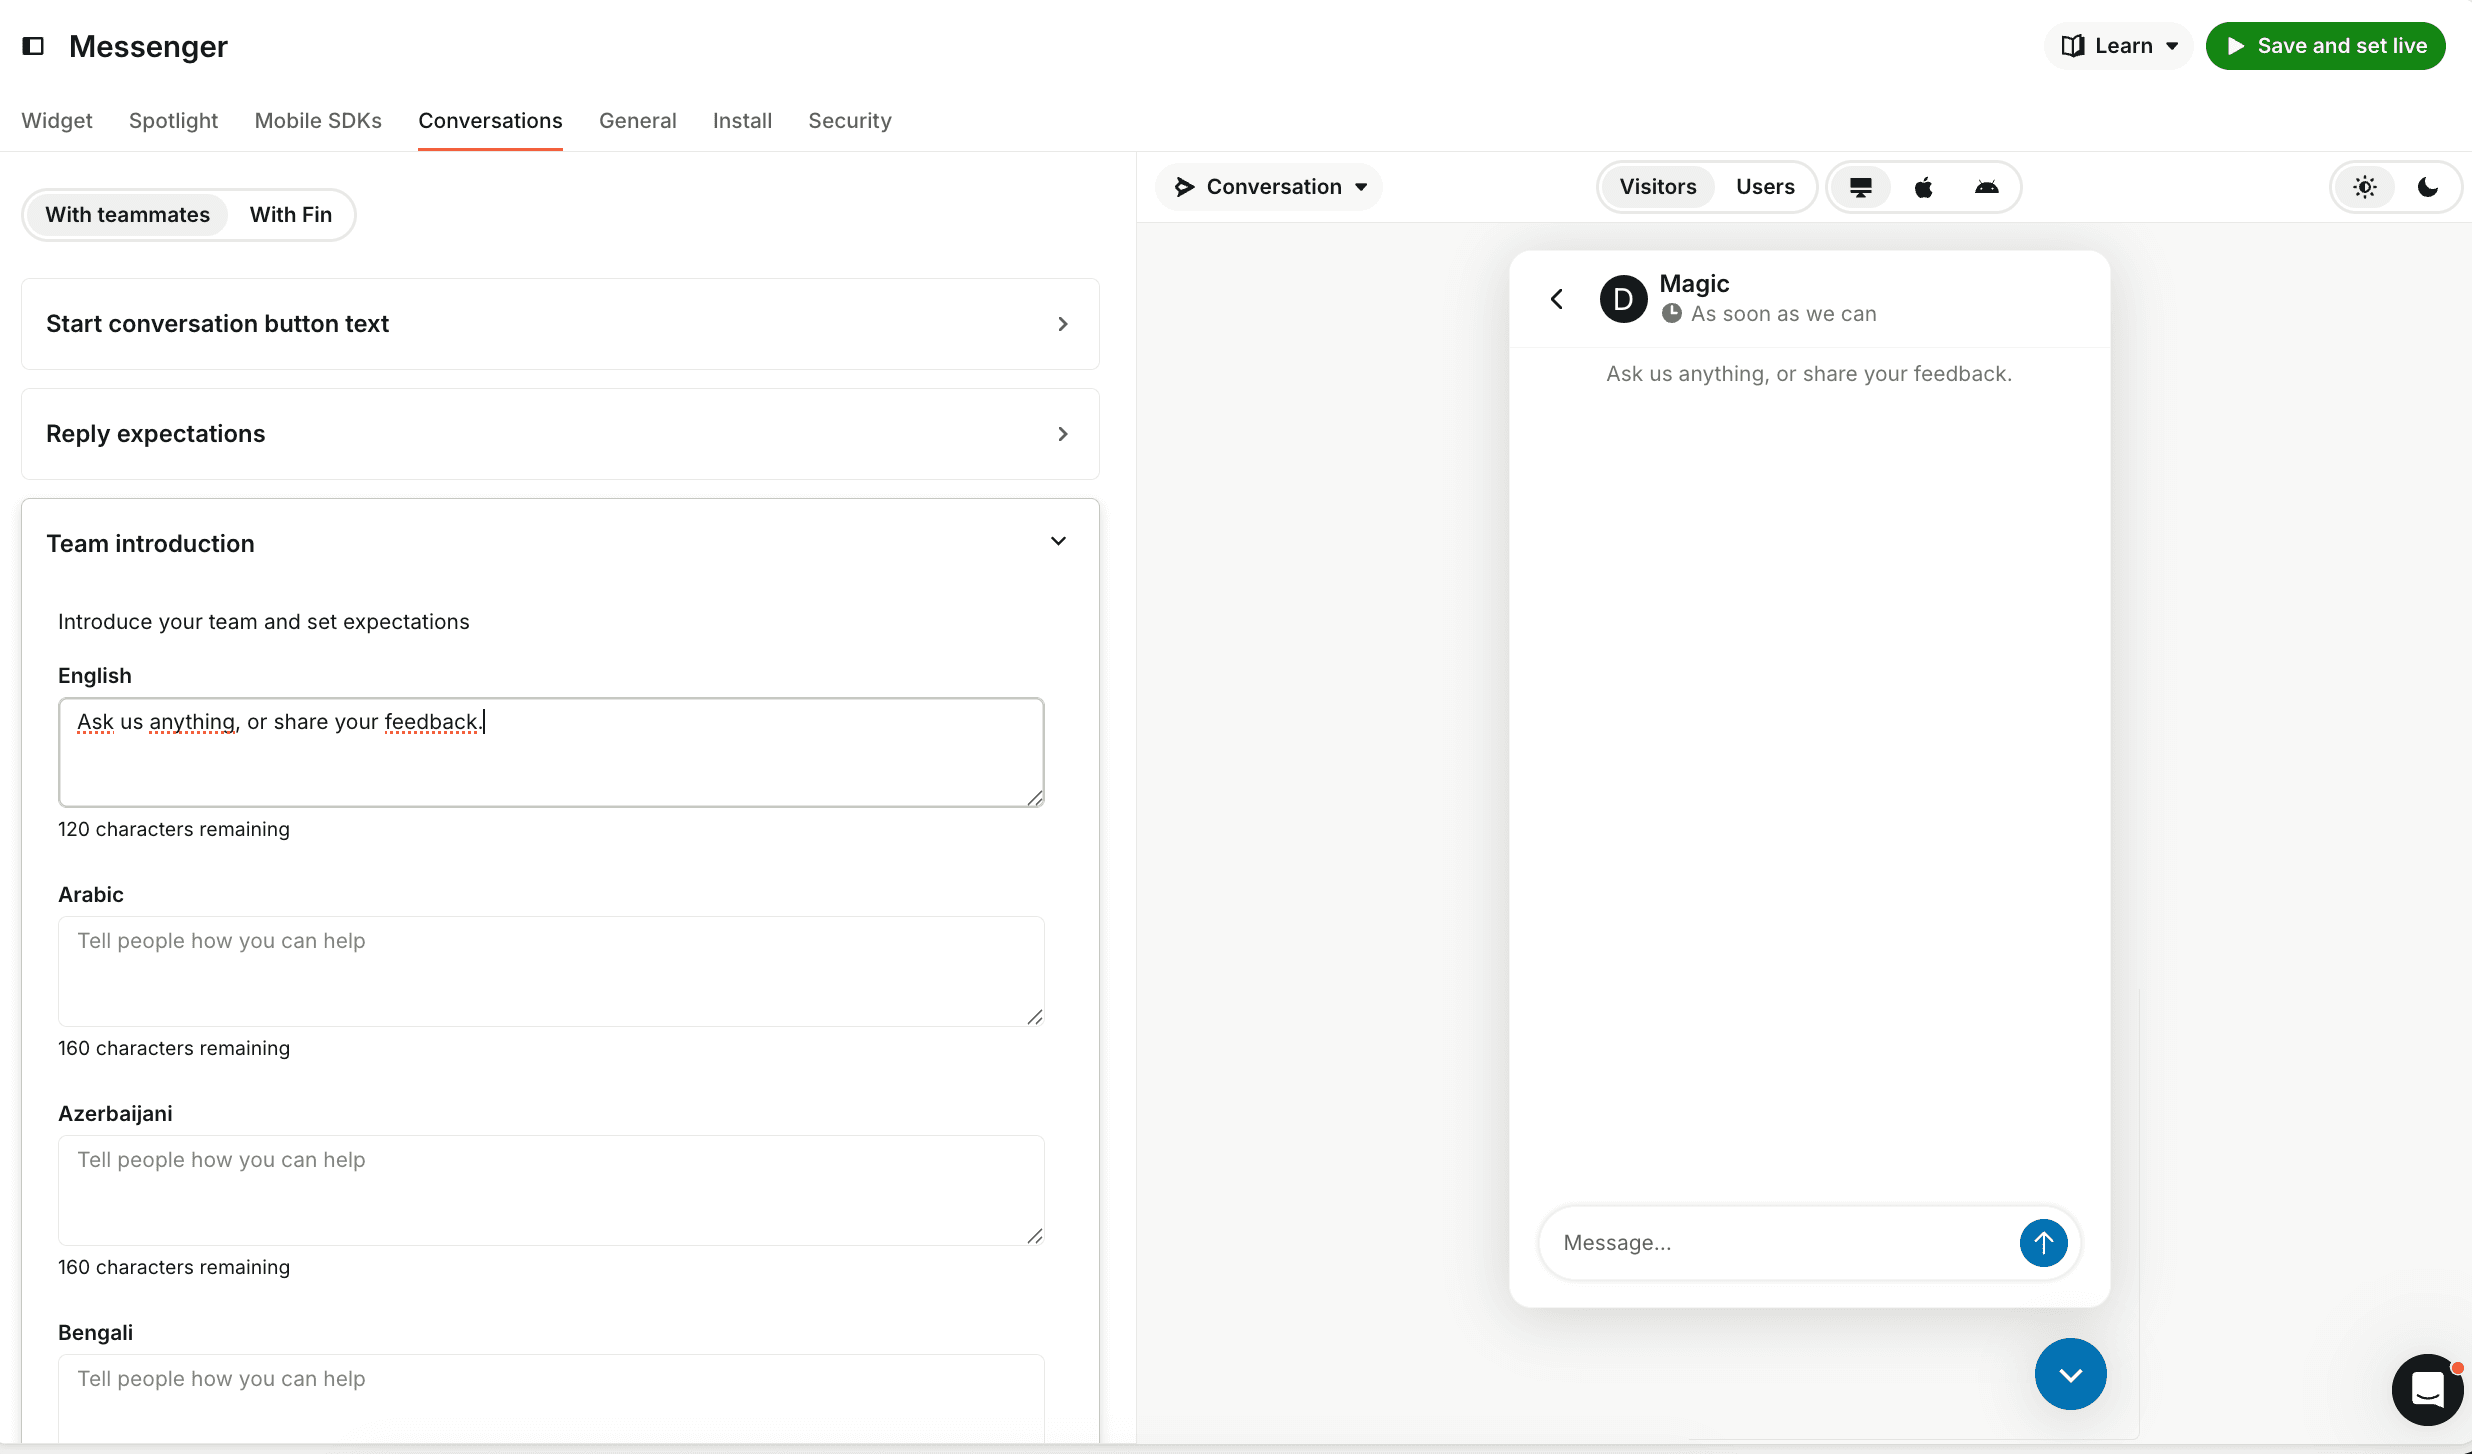Select the Conversations tab
This screenshot has height=1454, width=2472.
click(490, 120)
